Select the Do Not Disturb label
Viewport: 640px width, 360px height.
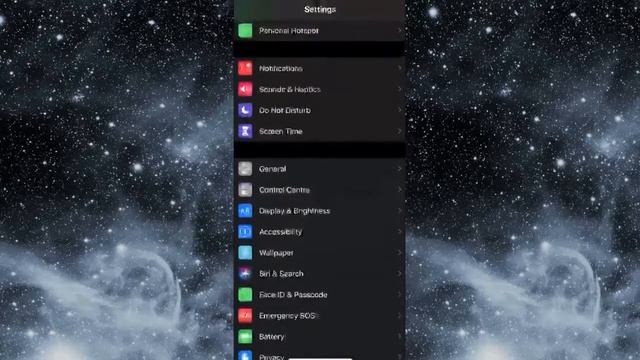(x=285, y=110)
